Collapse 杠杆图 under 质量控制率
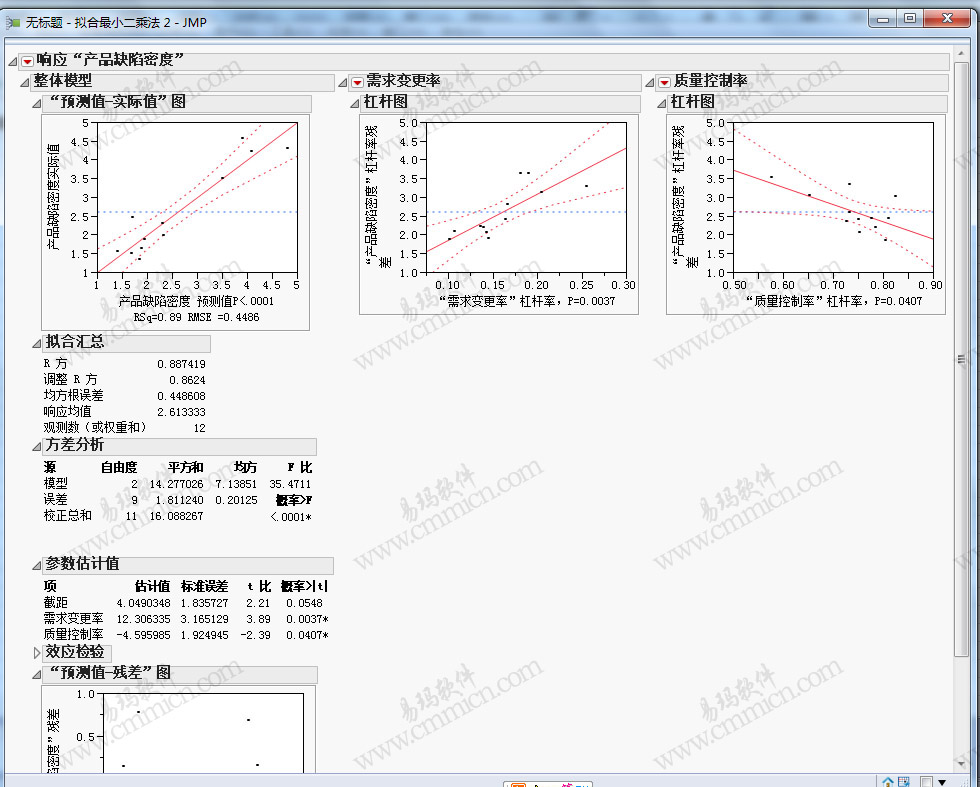Viewport: 980px width, 787px height. [662, 102]
